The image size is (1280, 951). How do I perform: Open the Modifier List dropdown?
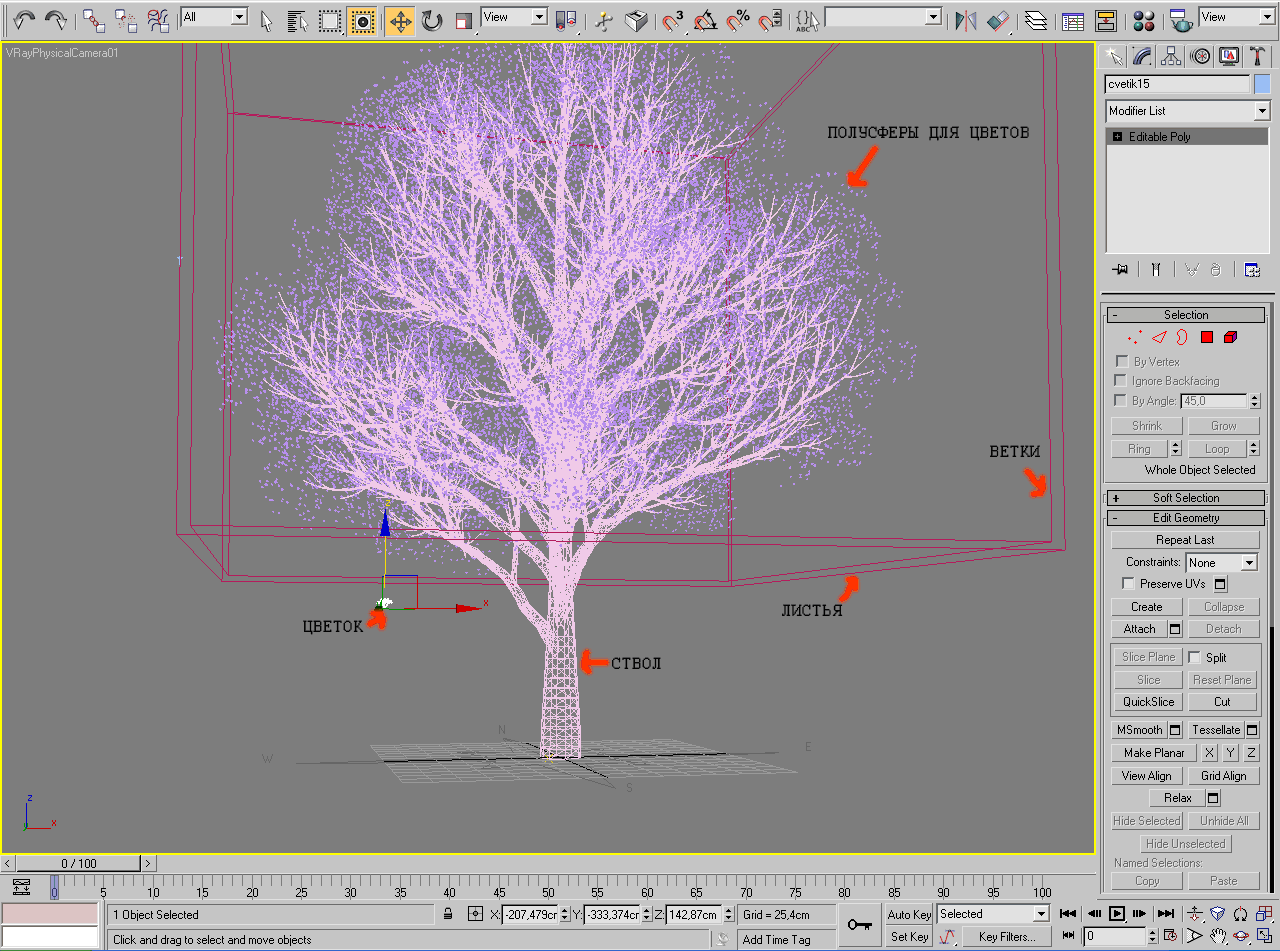click(1187, 111)
